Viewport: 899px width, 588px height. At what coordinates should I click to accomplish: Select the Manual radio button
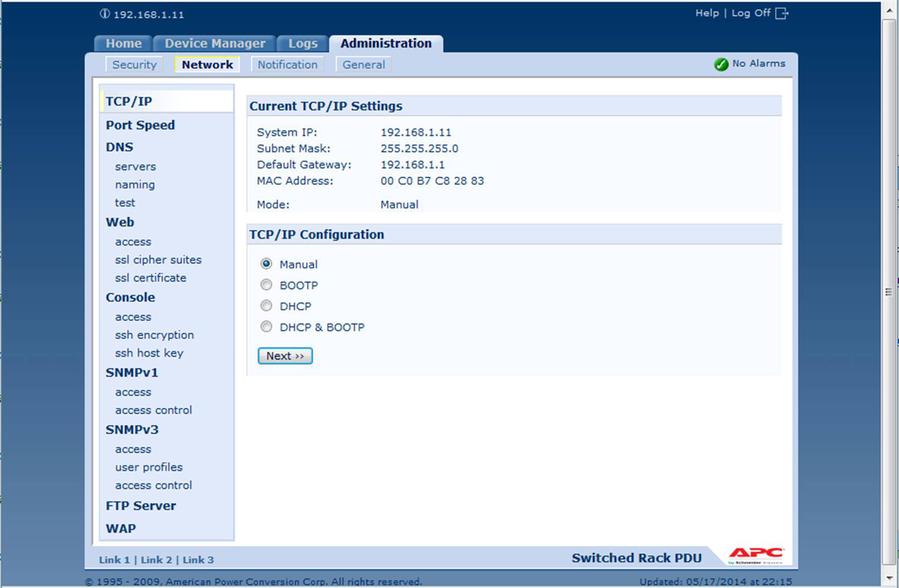tap(266, 264)
